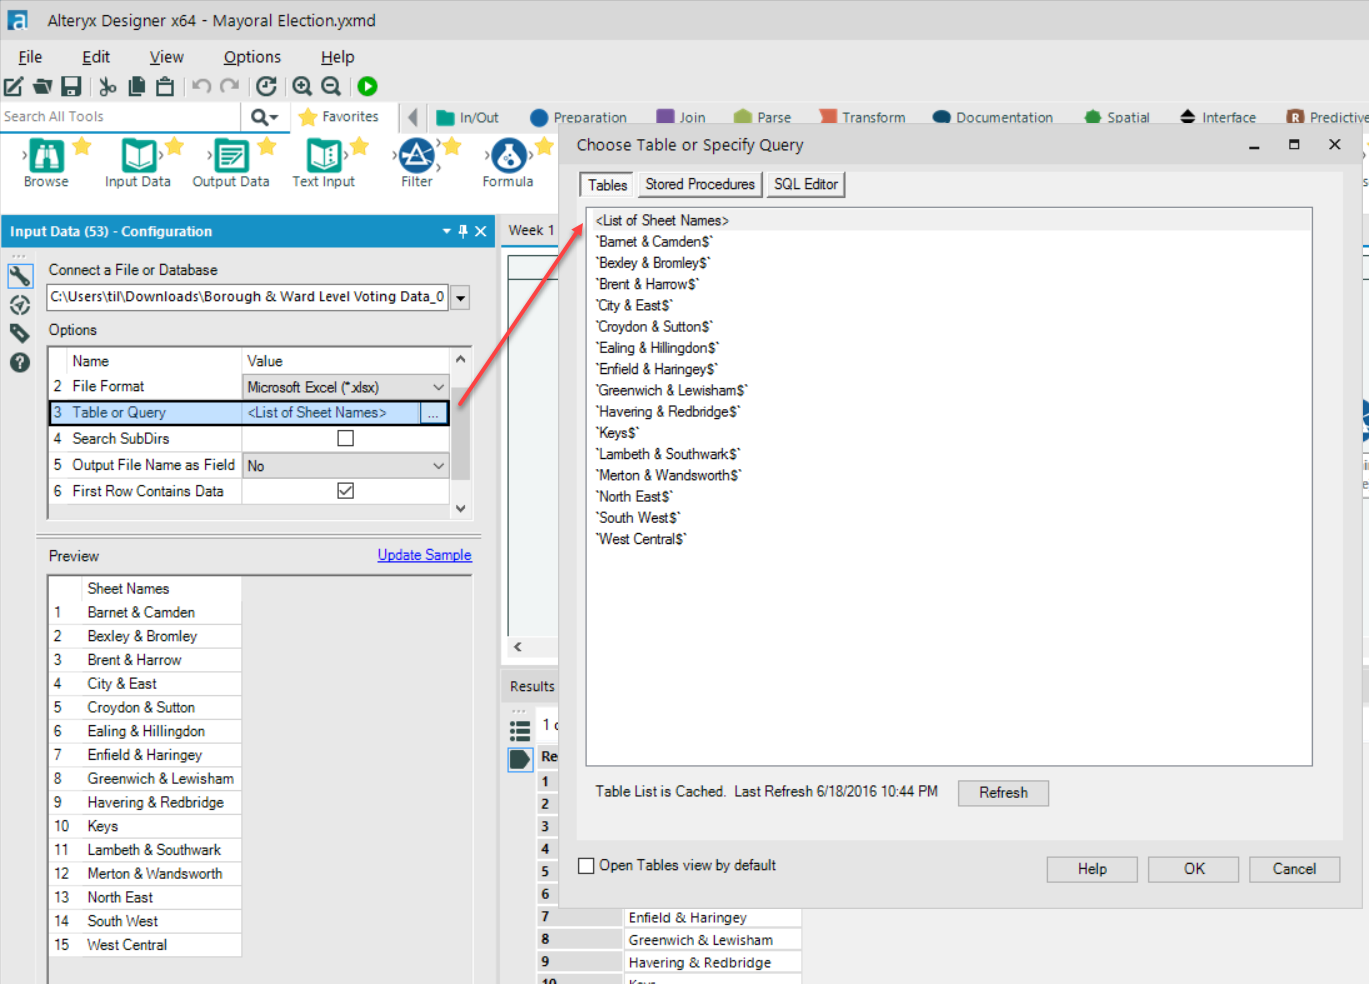This screenshot has width=1369, height=984.
Task: Open the navigation target icon in sidebar
Action: pyautogui.click(x=20, y=305)
